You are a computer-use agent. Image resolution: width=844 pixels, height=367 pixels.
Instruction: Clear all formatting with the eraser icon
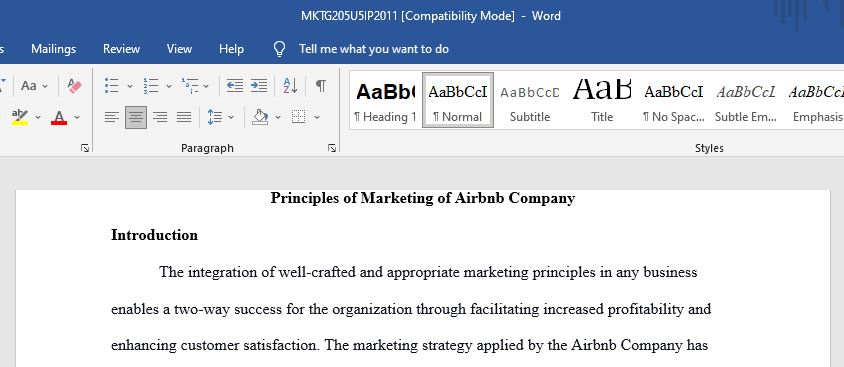click(x=74, y=86)
